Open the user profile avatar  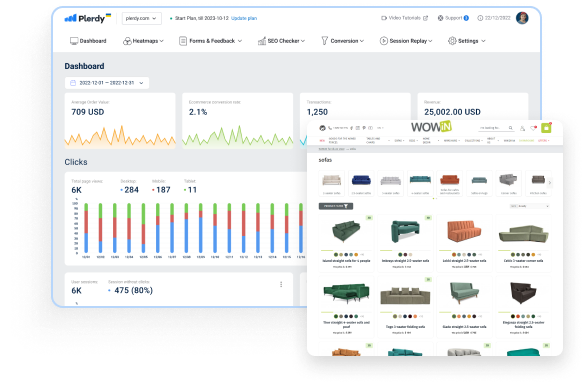point(522,18)
